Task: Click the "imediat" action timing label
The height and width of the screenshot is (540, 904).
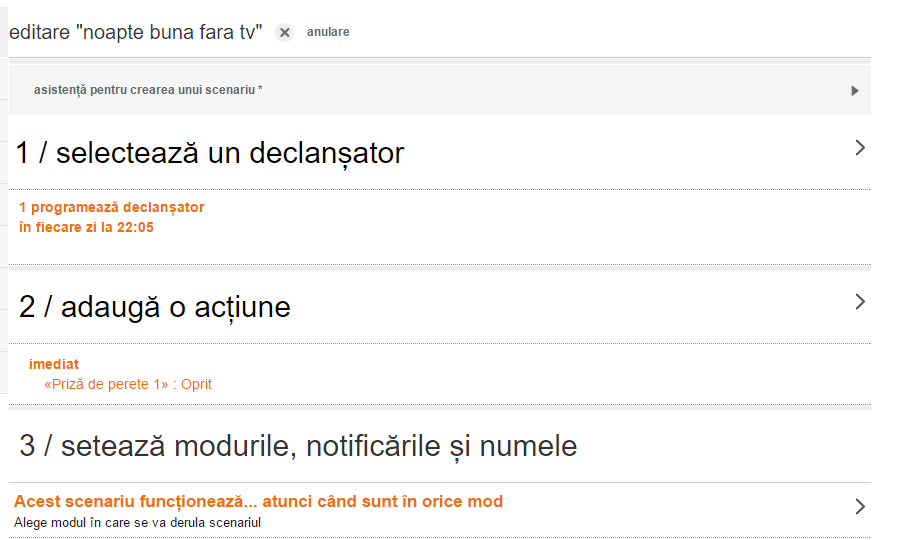Action: 54,364
